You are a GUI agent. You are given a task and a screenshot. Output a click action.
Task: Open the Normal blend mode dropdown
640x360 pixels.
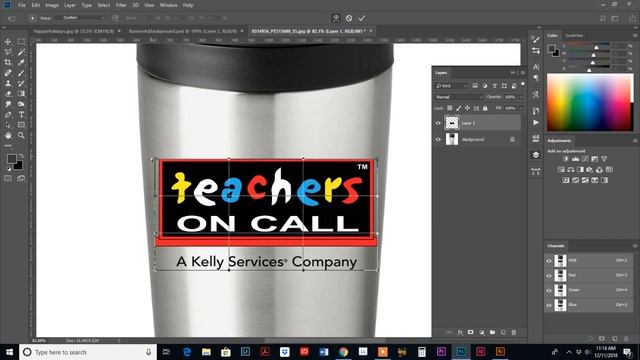(x=459, y=97)
